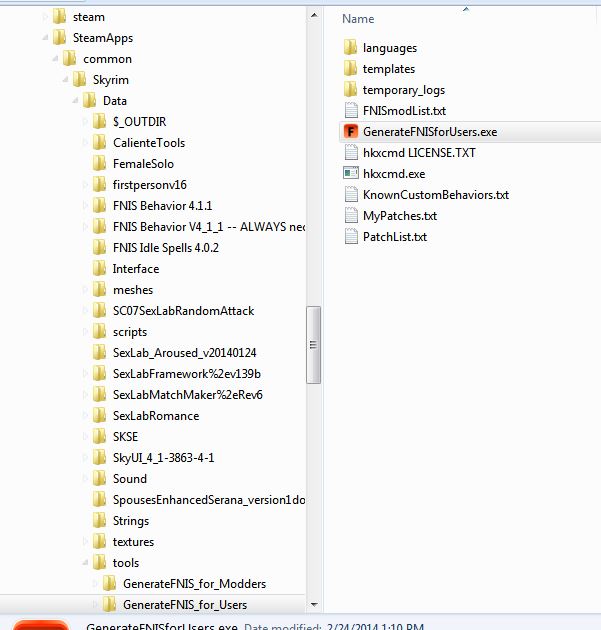Image resolution: width=601 pixels, height=630 pixels.
Task: Select SpousesEnhancedSerana folder in tree
Action: (209, 499)
